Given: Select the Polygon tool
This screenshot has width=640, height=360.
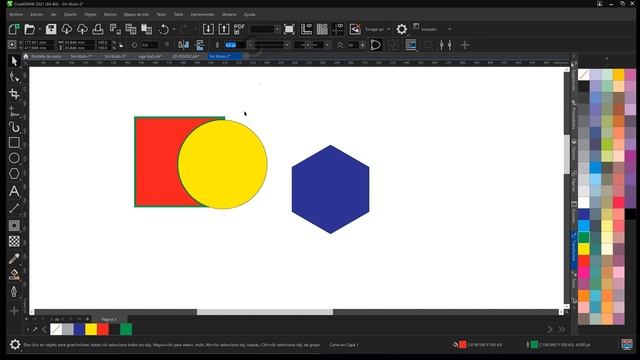Looking at the screenshot, I should 14,174.
